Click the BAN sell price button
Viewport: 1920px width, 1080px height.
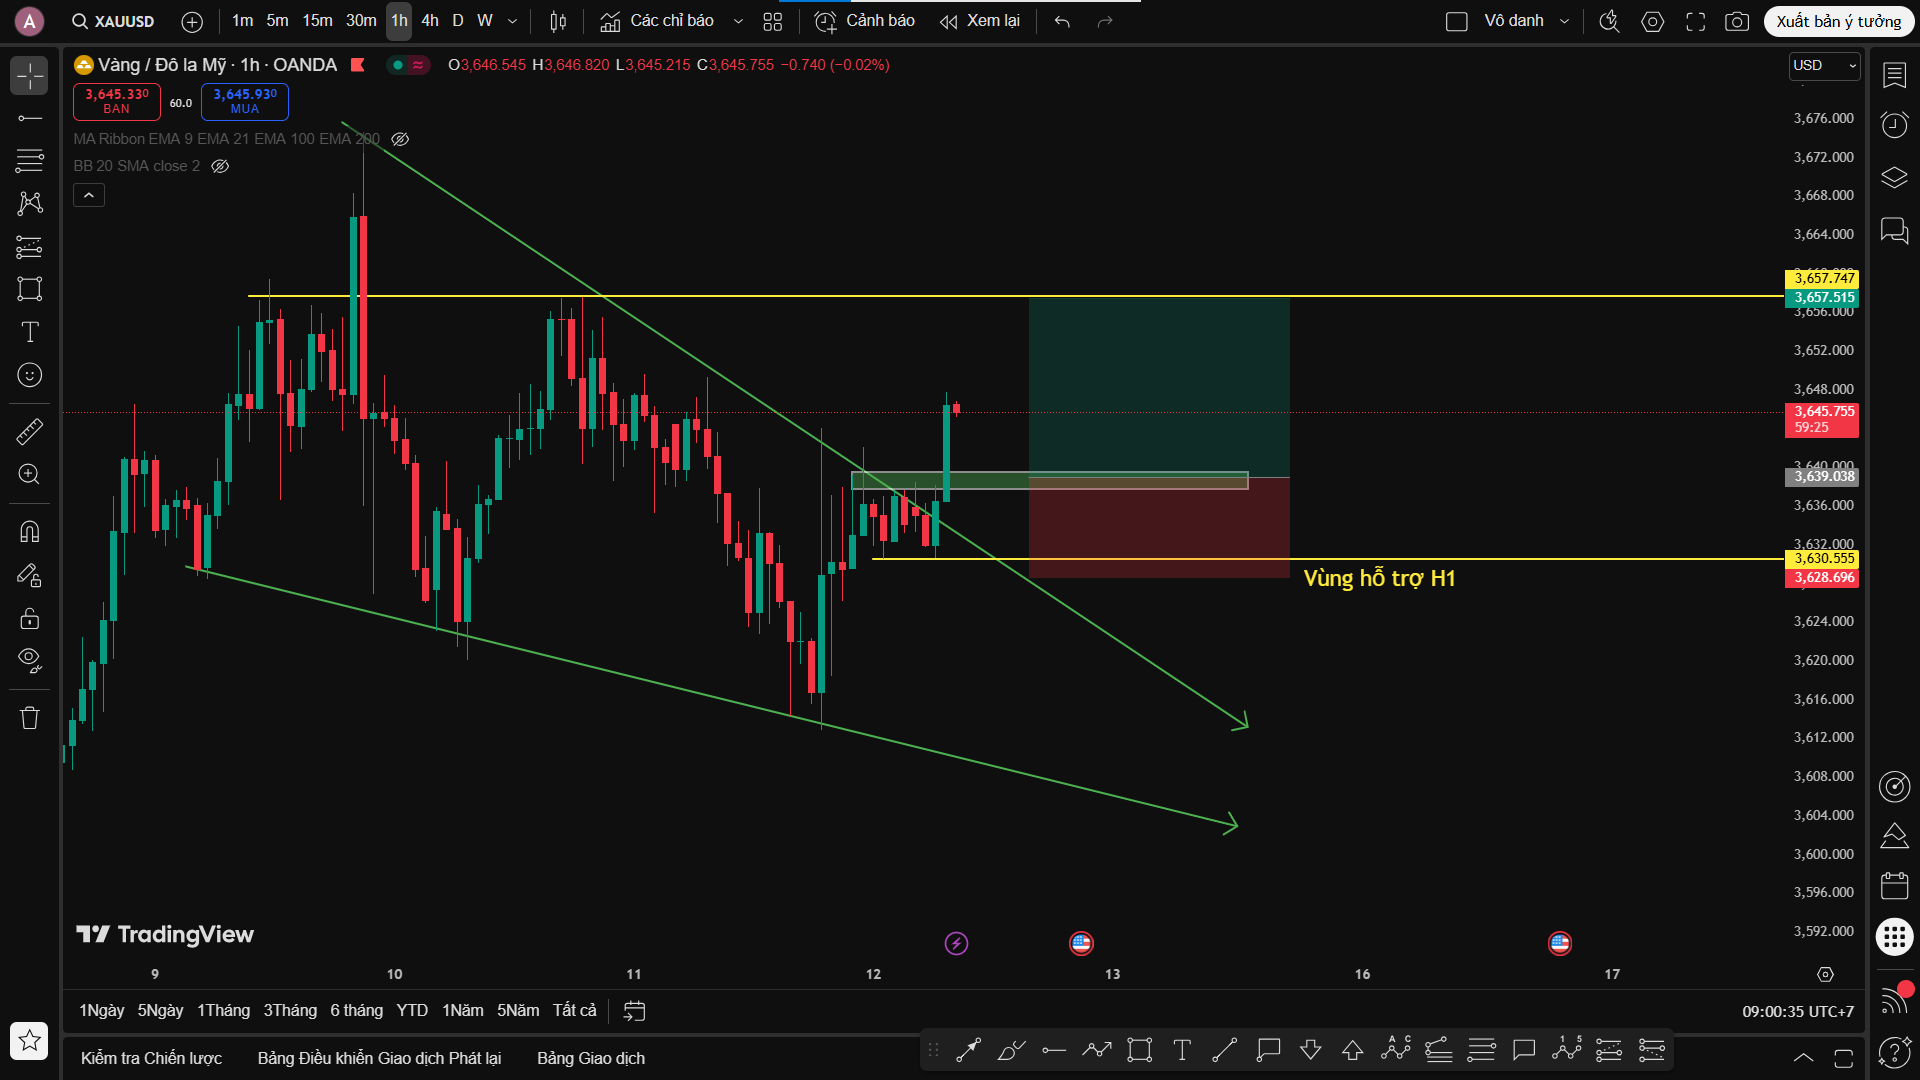(x=117, y=101)
